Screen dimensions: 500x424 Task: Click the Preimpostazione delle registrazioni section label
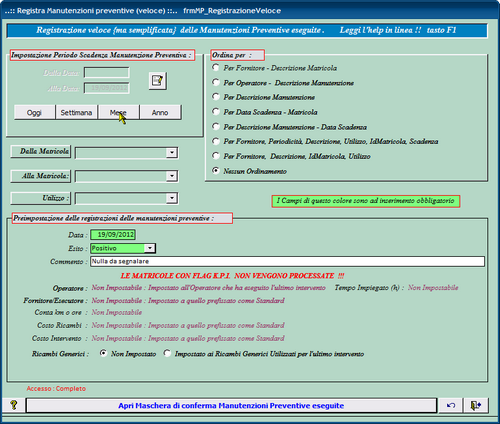122,218
